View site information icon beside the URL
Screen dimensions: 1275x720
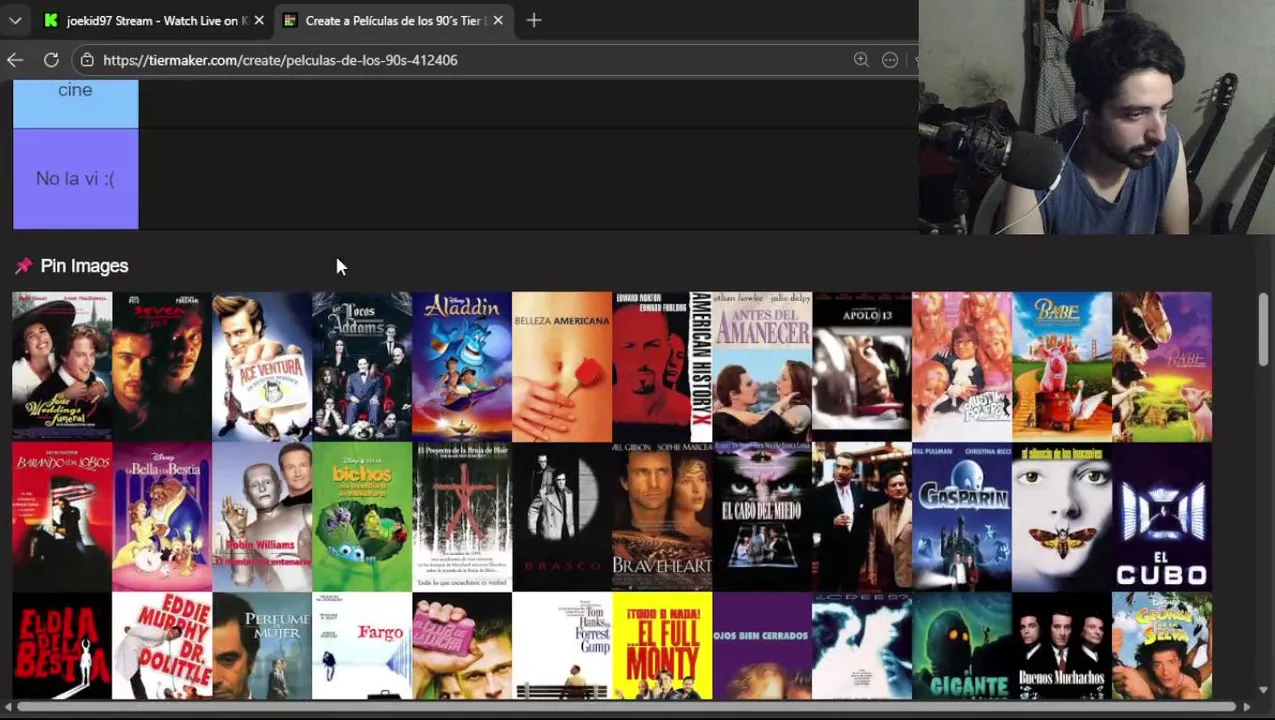tap(87, 60)
